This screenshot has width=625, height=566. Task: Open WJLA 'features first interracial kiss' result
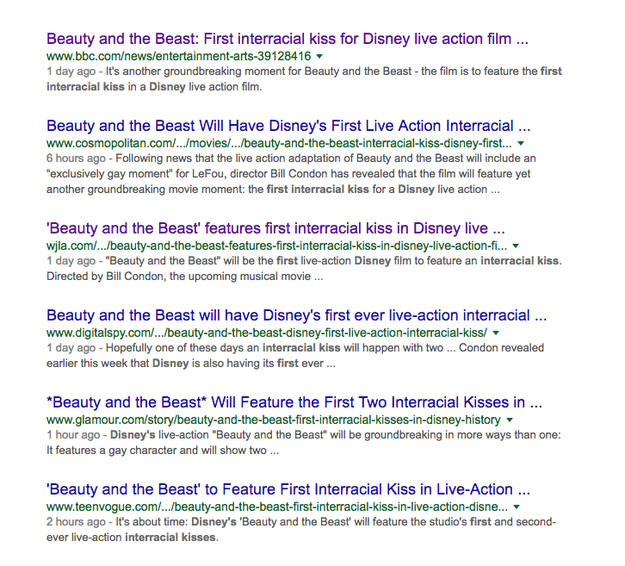pos(276,228)
